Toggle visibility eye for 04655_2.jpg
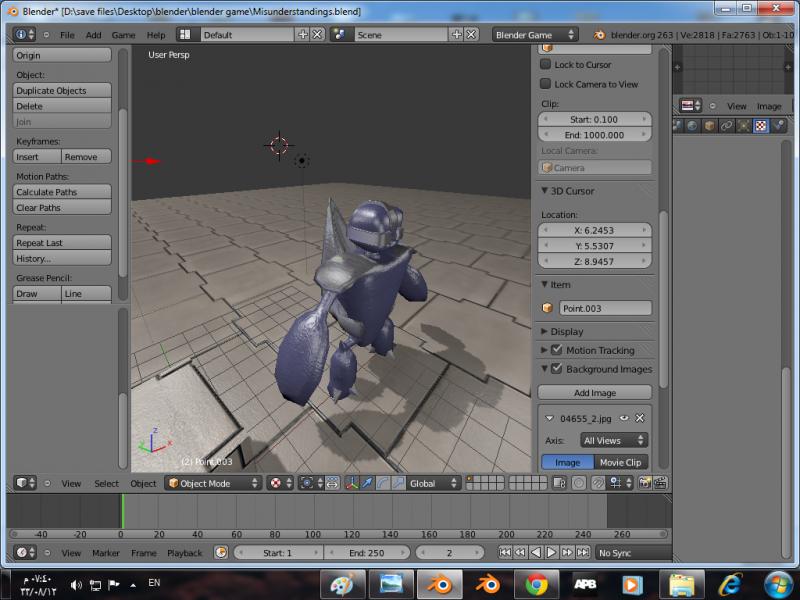This screenshot has height=600, width=800. pyautogui.click(x=624, y=418)
